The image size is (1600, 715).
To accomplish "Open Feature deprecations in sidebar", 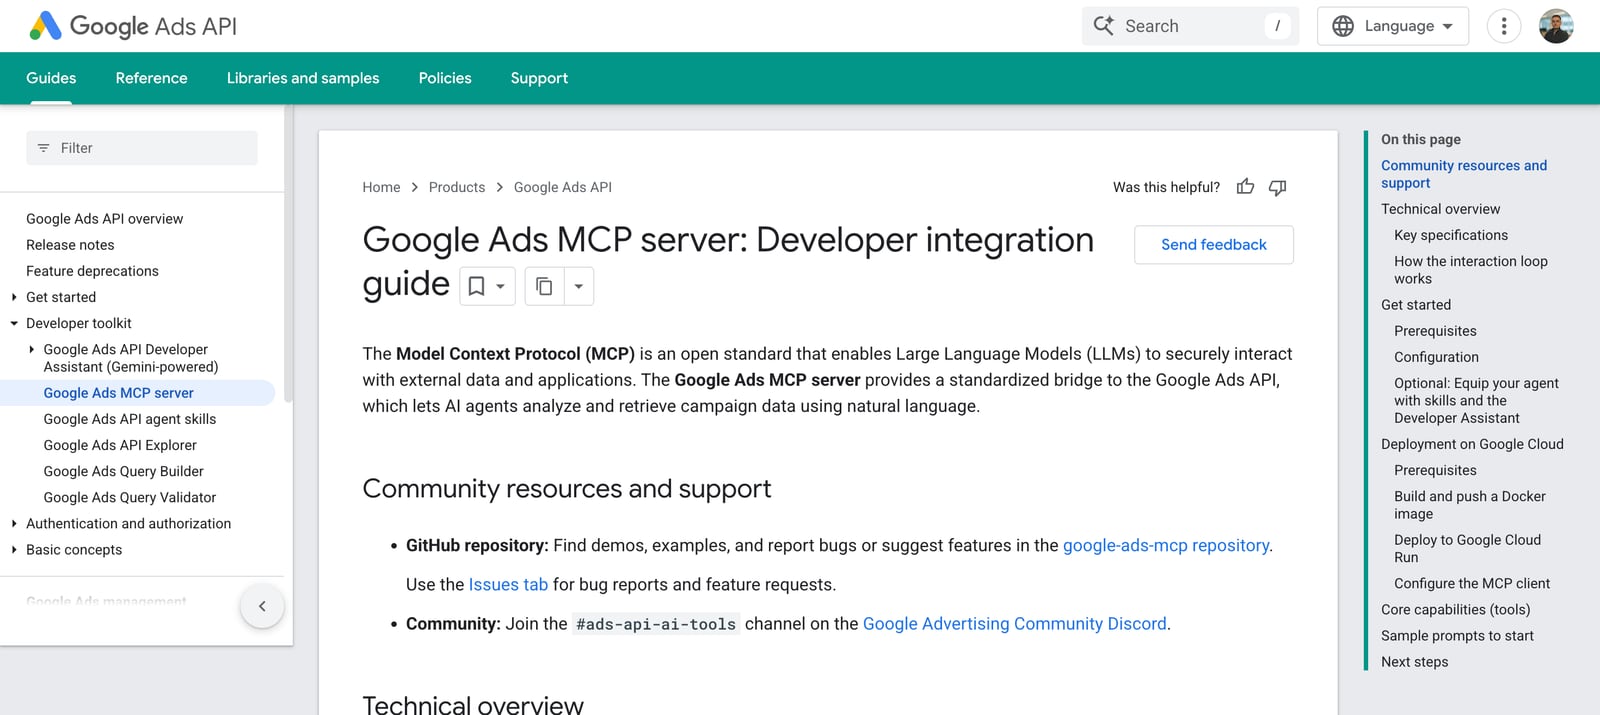I will [92, 271].
